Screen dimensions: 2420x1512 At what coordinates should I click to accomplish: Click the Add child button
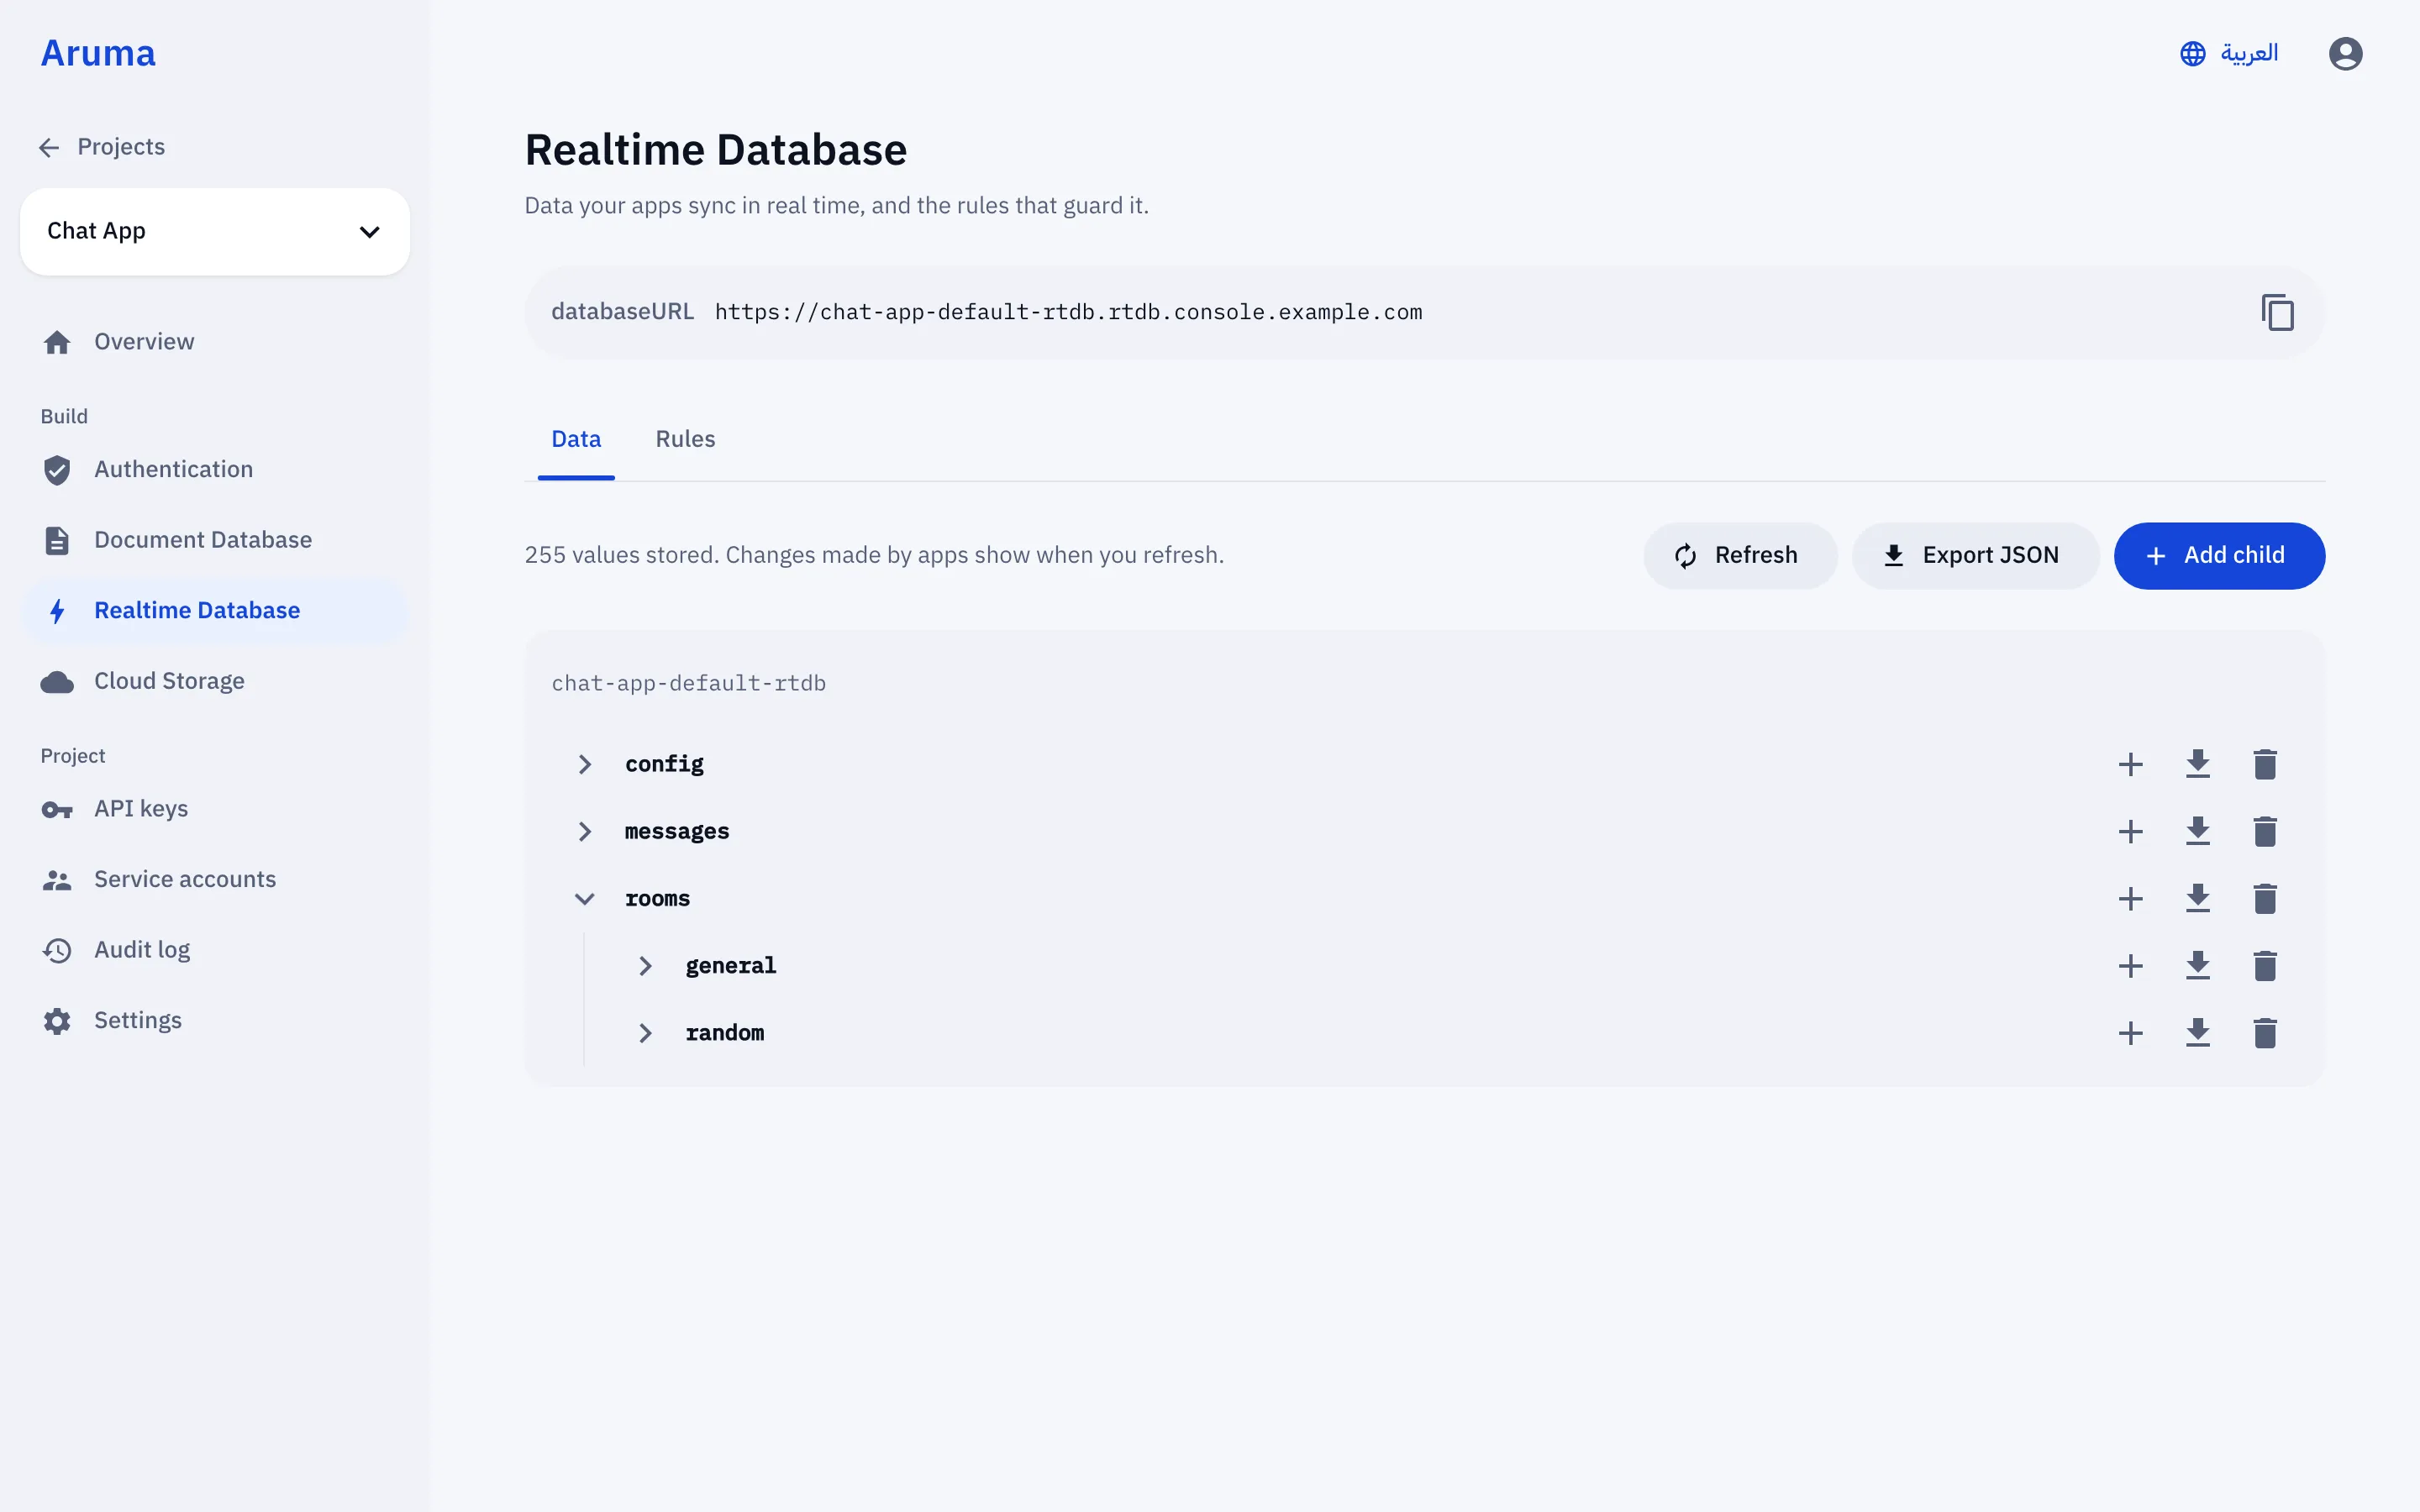2219,555
